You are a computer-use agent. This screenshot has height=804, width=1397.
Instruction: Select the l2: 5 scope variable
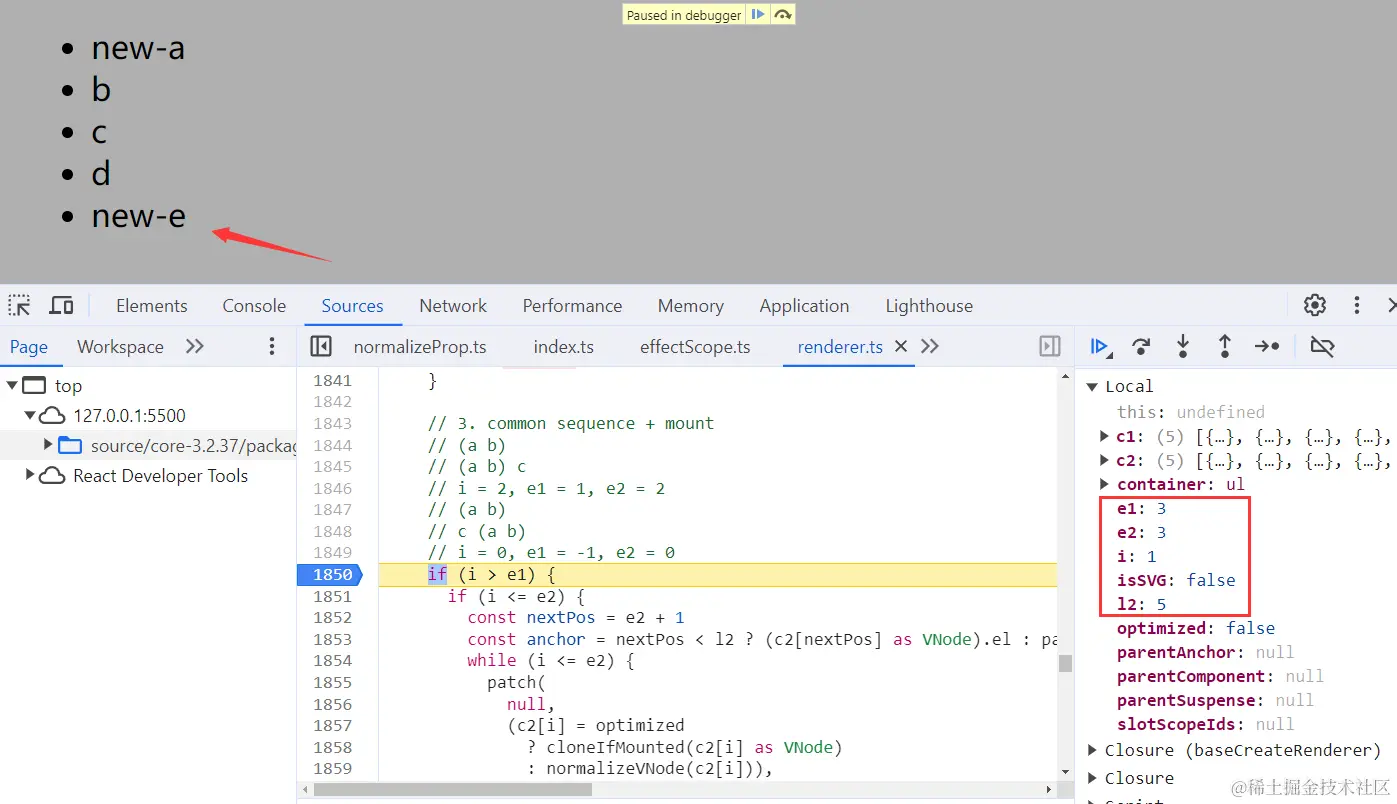pos(1141,604)
